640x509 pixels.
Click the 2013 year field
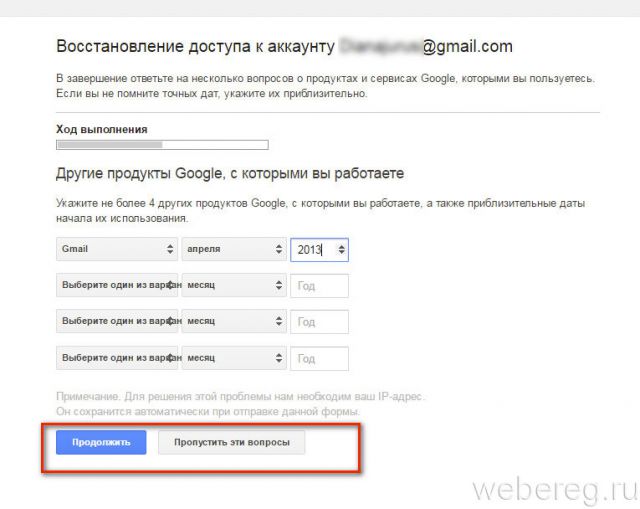coord(319,250)
